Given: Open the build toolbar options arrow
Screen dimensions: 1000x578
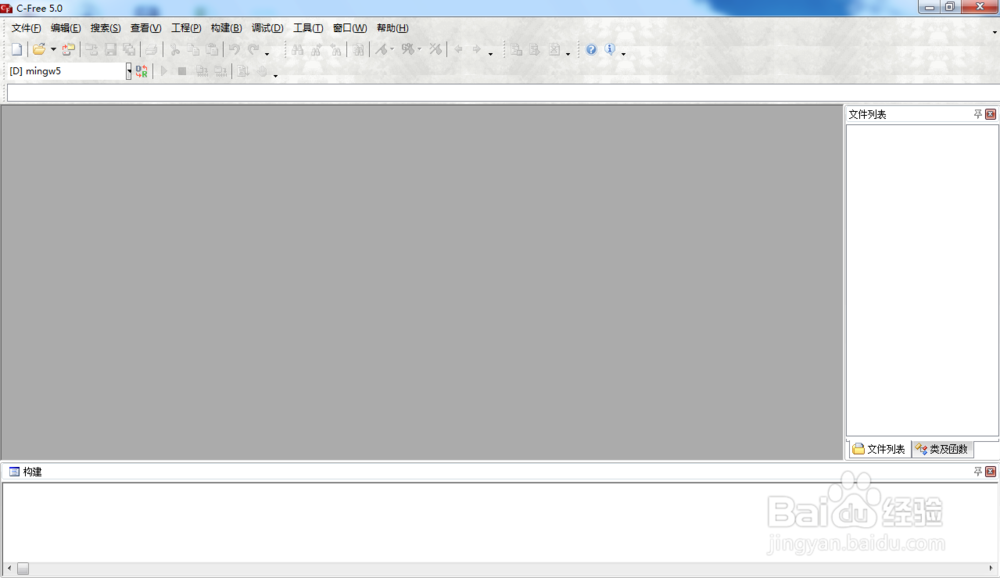Looking at the screenshot, I should tap(276, 75).
